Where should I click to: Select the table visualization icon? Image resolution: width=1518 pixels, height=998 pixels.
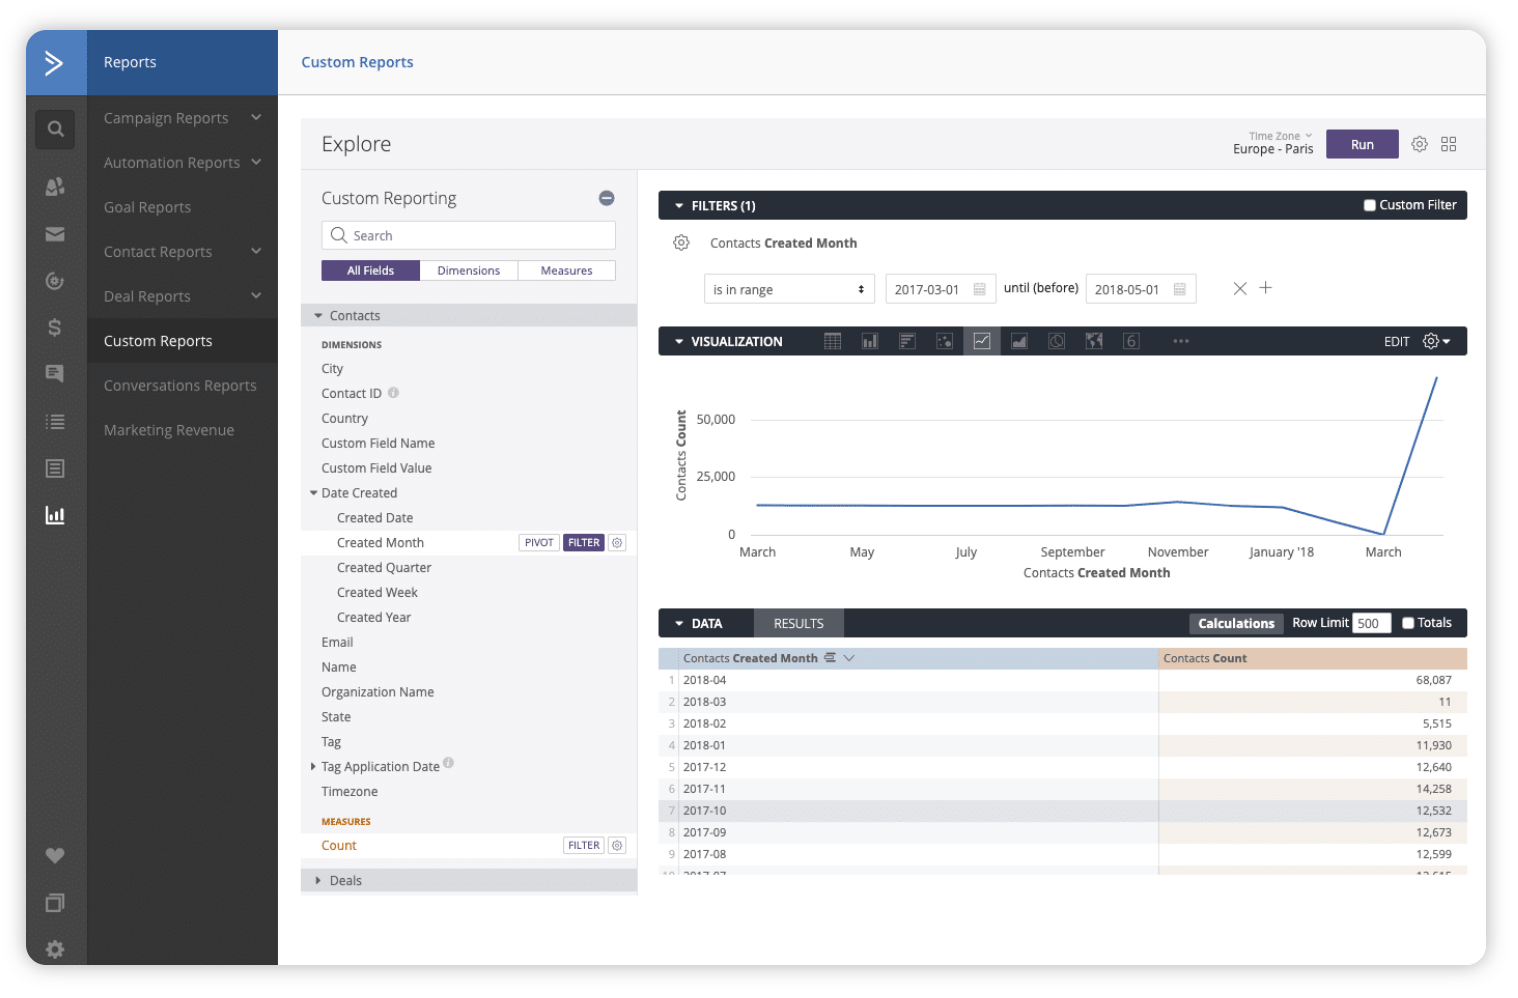[832, 341]
